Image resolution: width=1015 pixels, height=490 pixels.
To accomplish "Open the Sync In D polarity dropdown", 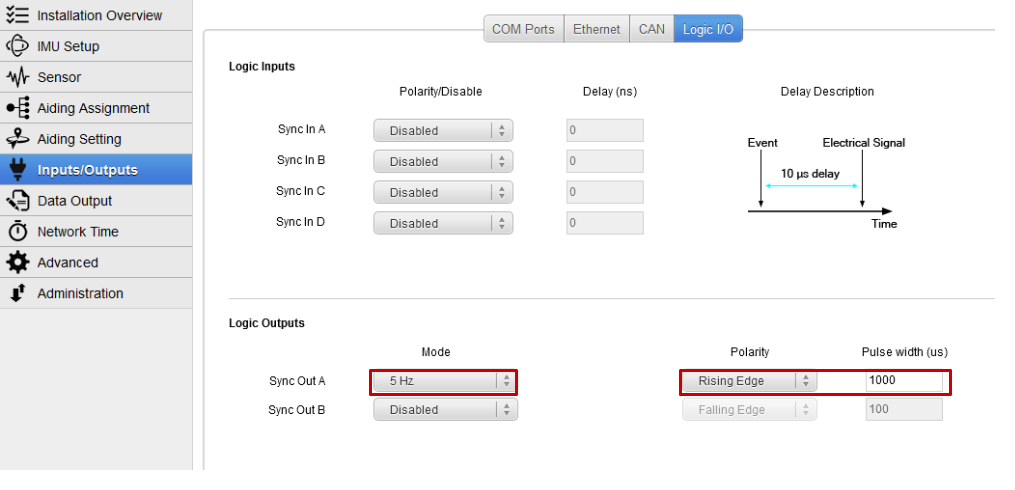I will click(443, 224).
